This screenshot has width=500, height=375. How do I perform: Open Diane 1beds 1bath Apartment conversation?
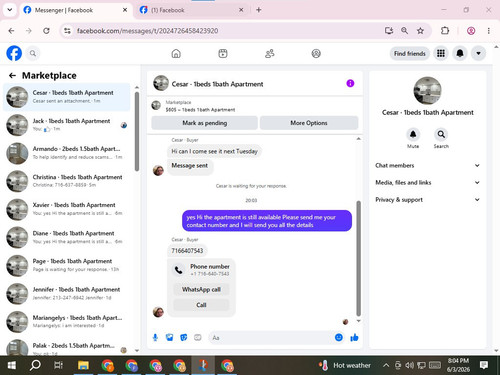click(67, 237)
